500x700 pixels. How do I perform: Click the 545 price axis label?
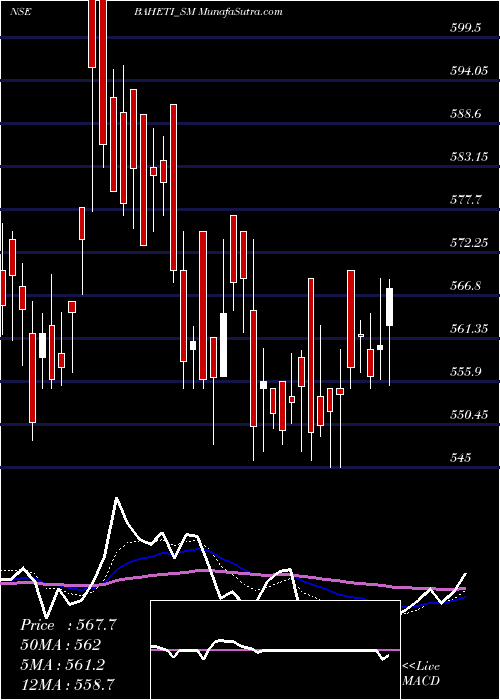pyautogui.click(x=460, y=457)
